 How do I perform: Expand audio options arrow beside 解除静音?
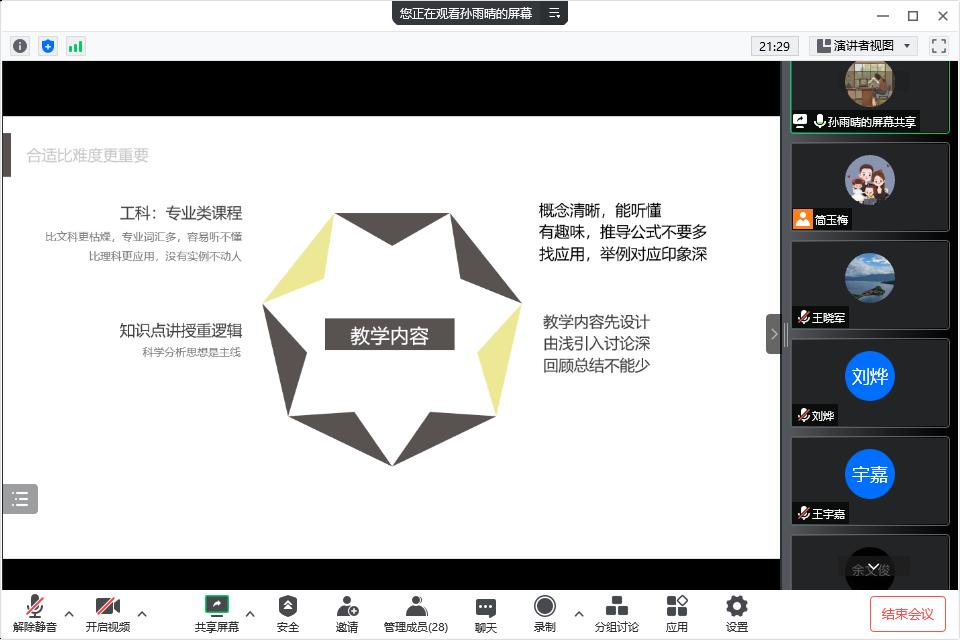tap(68, 613)
